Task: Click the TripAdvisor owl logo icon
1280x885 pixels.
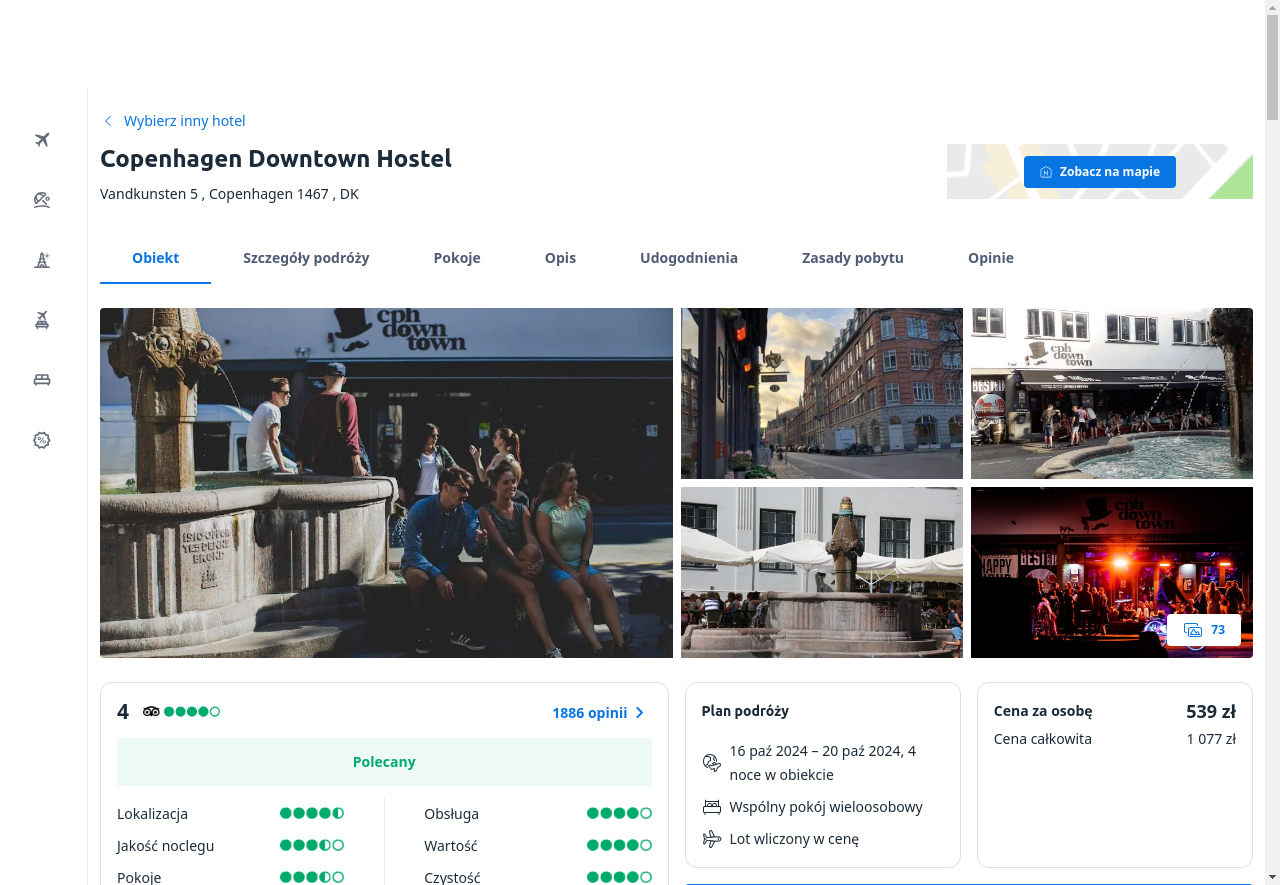Action: (151, 712)
